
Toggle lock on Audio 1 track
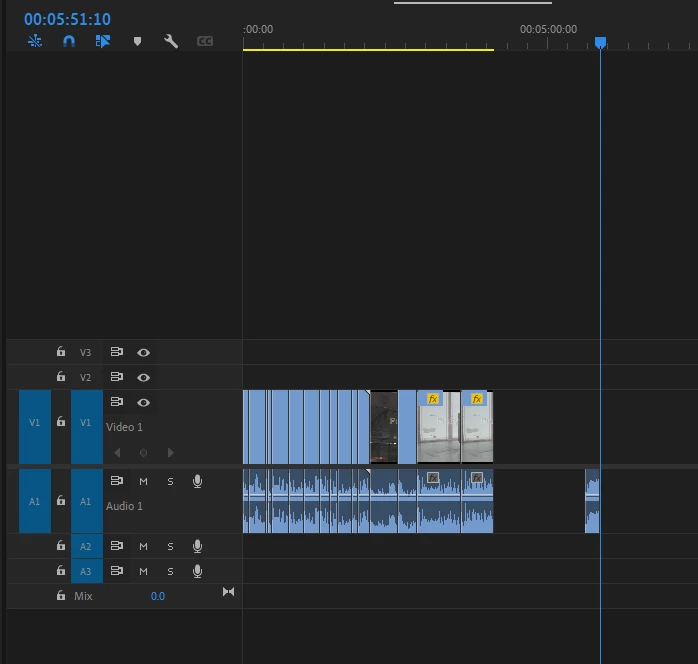(61, 501)
